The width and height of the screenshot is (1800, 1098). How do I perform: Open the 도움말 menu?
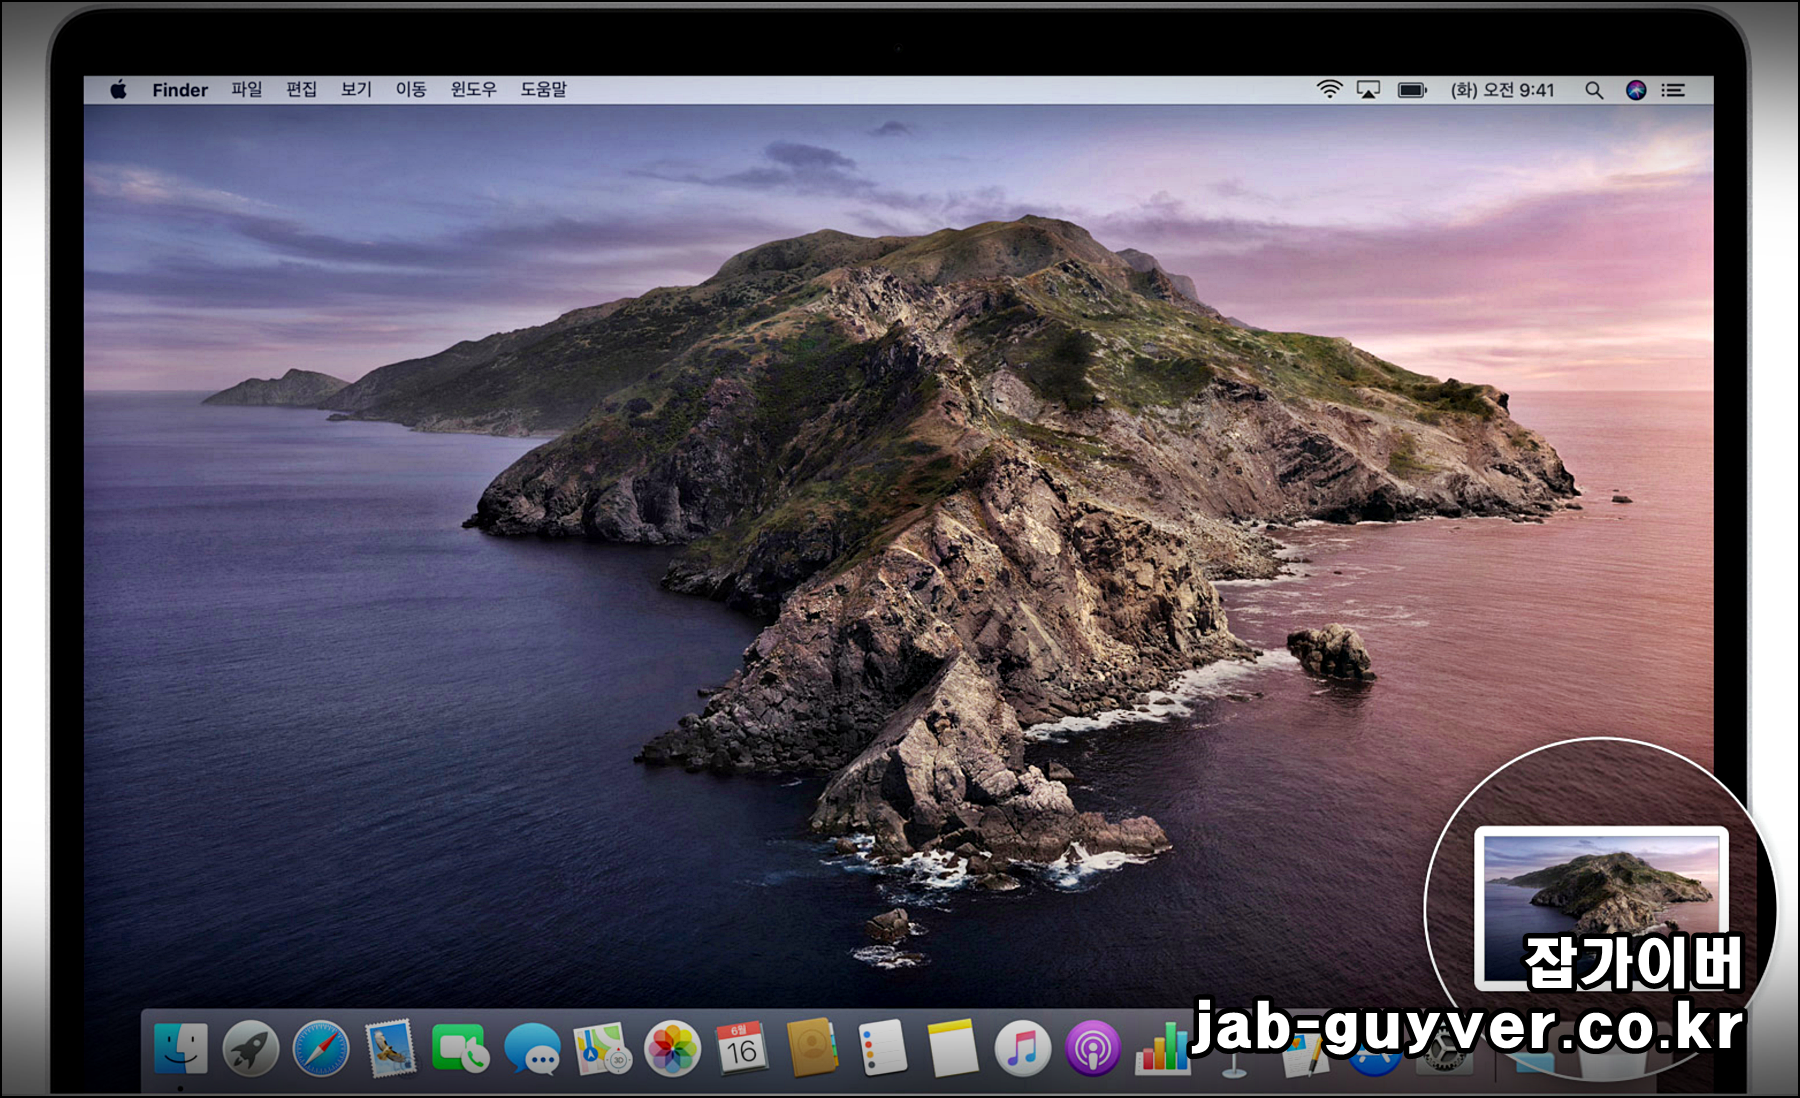543,90
